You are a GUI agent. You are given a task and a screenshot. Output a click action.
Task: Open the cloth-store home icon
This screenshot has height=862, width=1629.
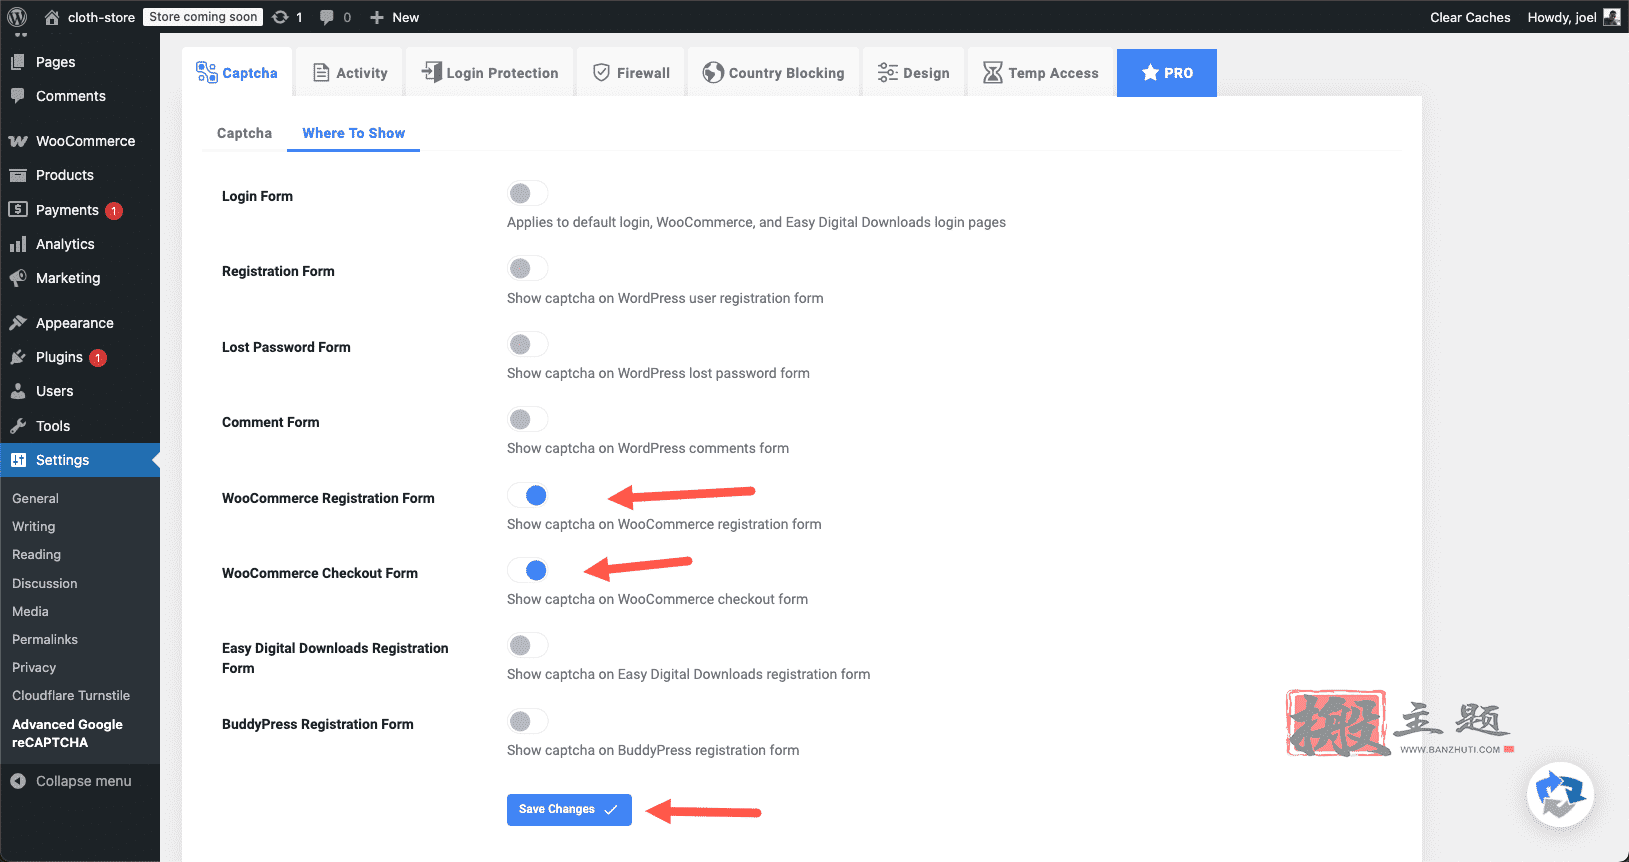pyautogui.click(x=52, y=17)
